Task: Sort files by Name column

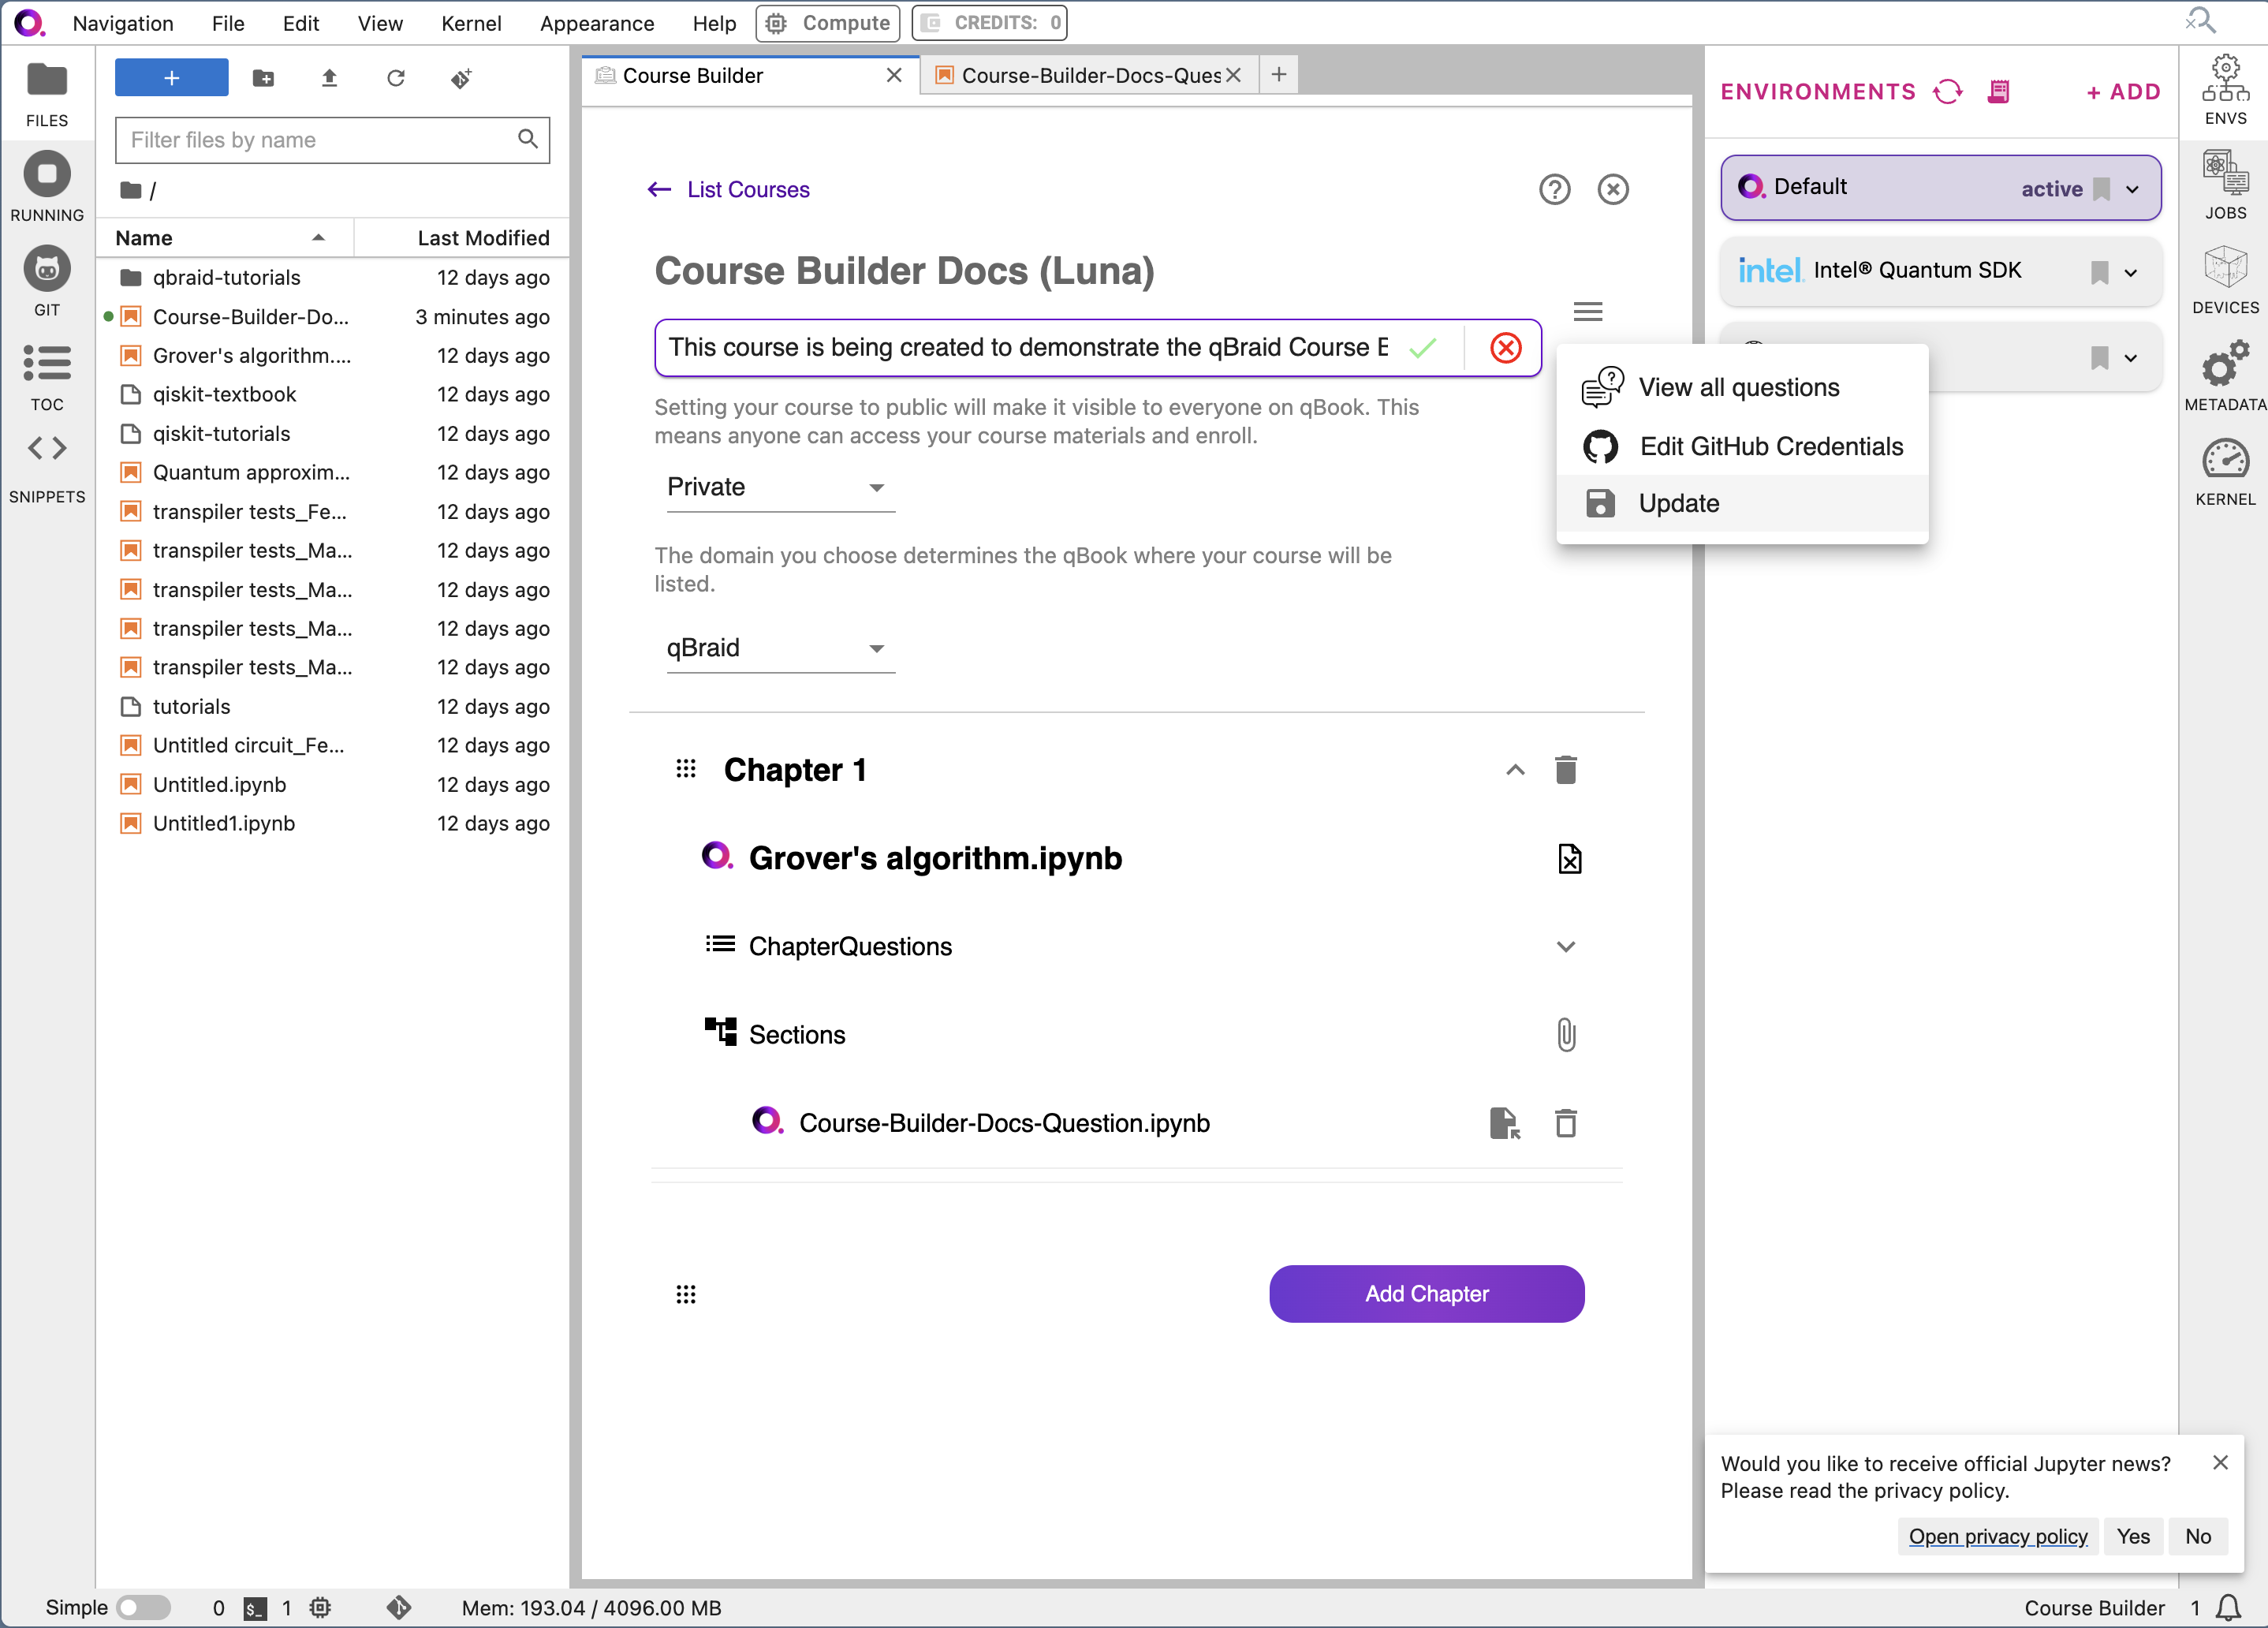Action: pyautogui.click(x=224, y=238)
